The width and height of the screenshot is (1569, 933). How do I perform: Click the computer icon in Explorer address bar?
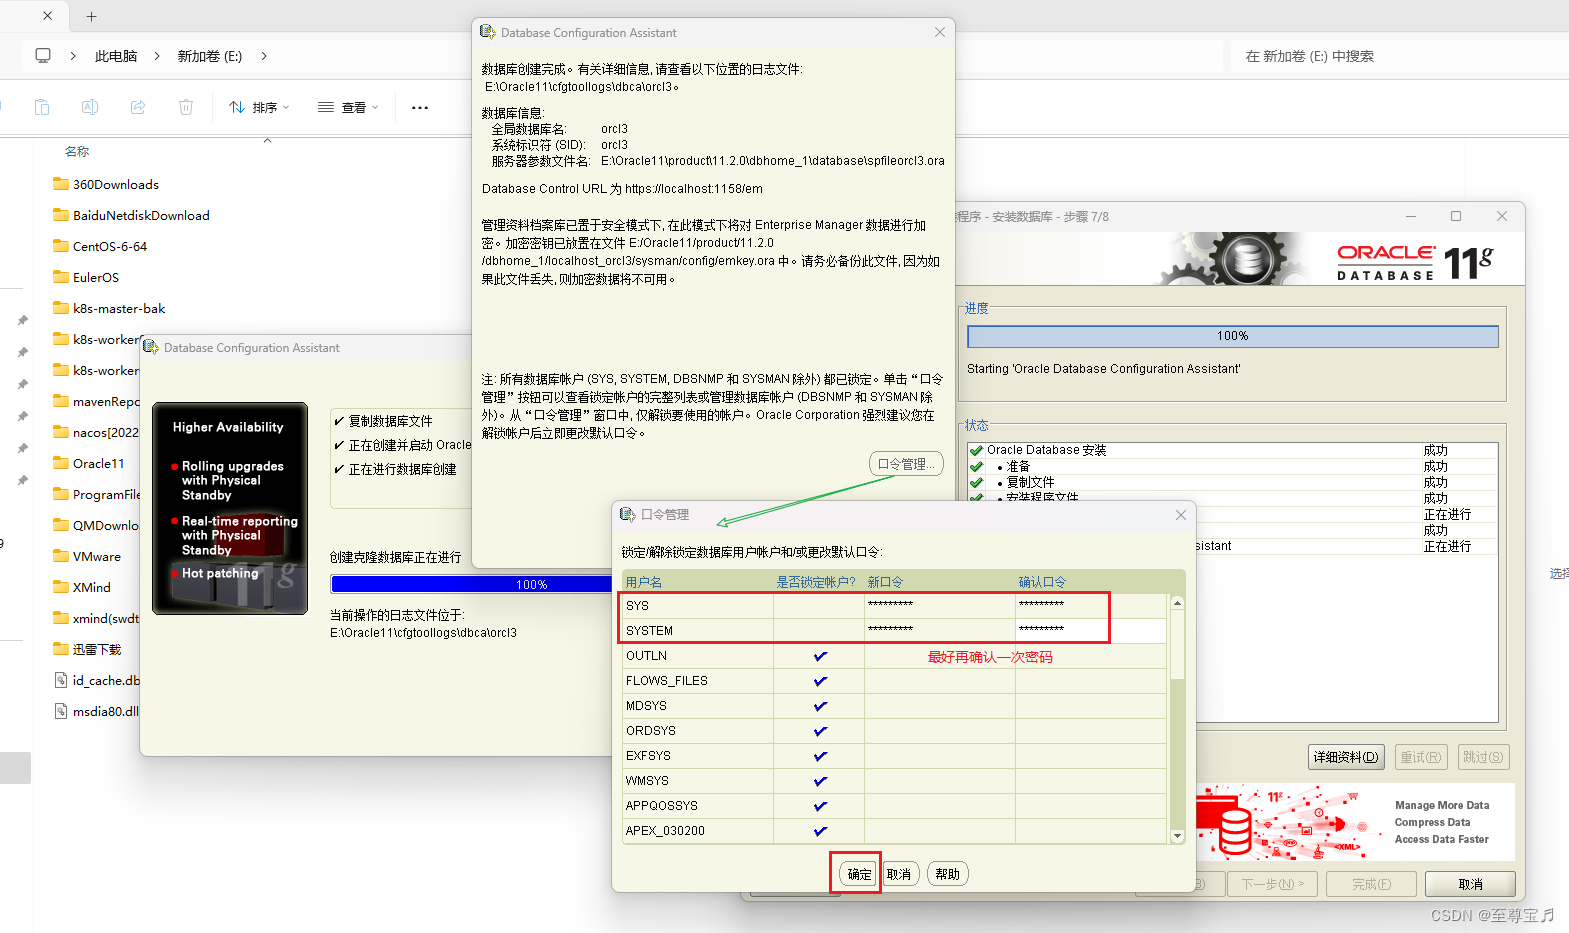coord(43,56)
